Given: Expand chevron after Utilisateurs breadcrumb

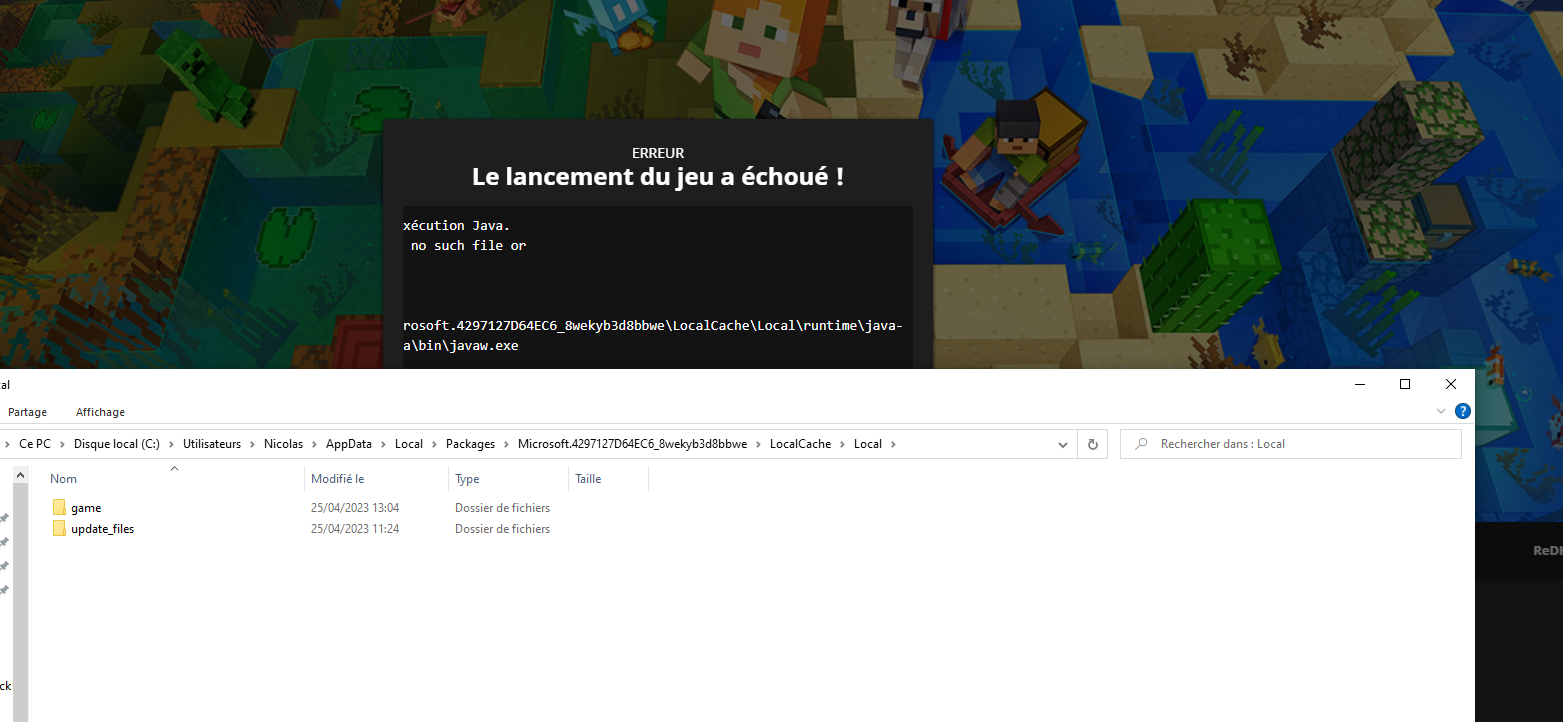Looking at the screenshot, I should coord(252,444).
